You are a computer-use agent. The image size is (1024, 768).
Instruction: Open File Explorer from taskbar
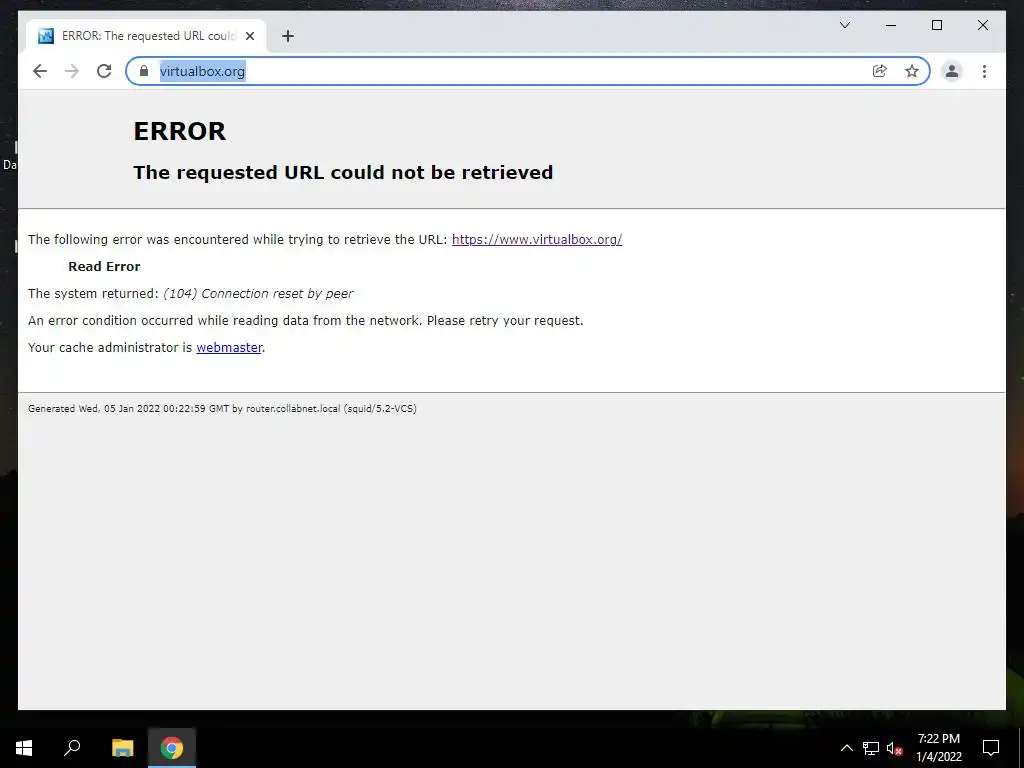122,748
